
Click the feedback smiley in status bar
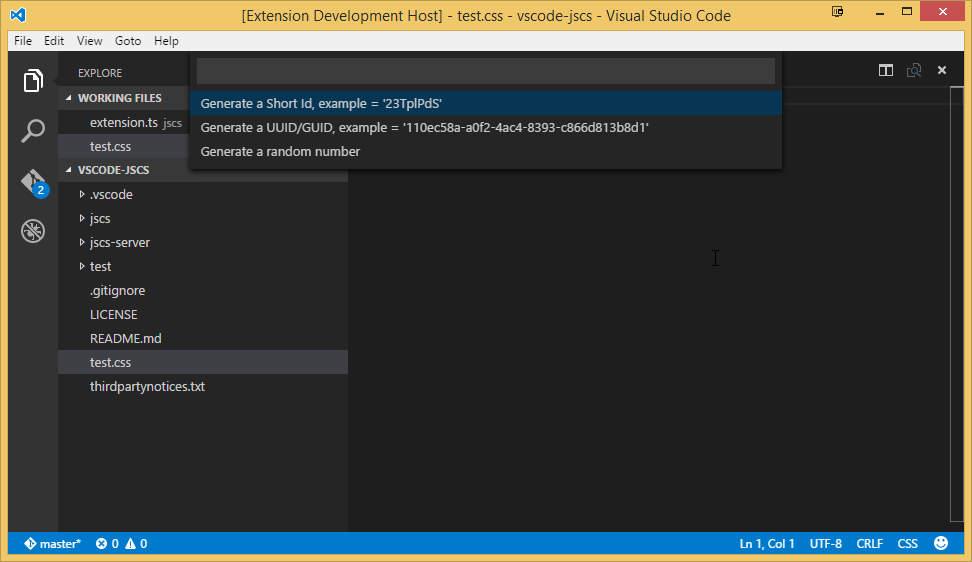click(941, 543)
